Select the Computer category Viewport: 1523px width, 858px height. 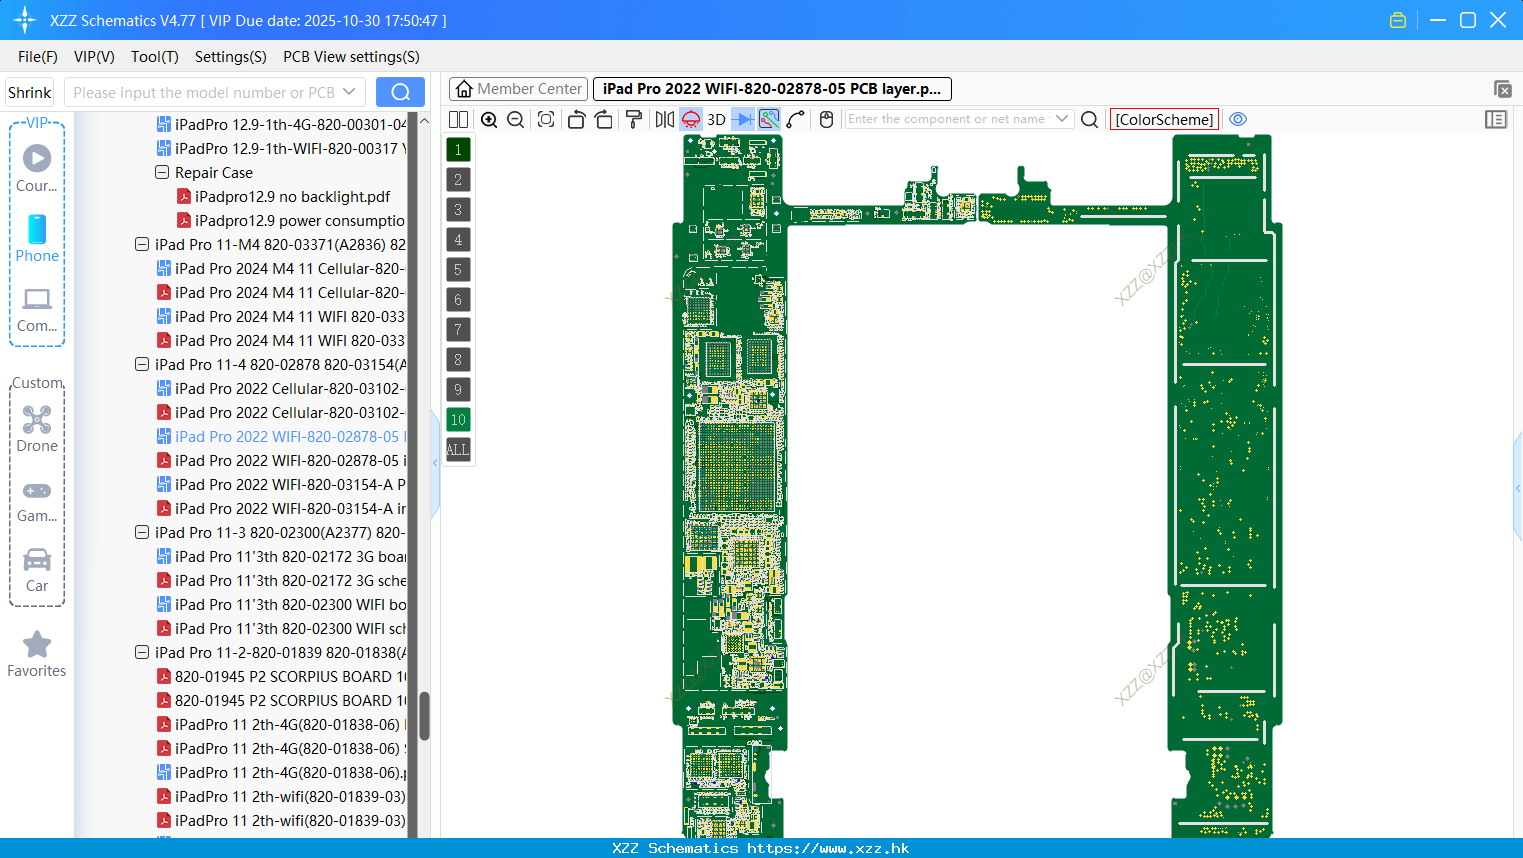click(37, 309)
